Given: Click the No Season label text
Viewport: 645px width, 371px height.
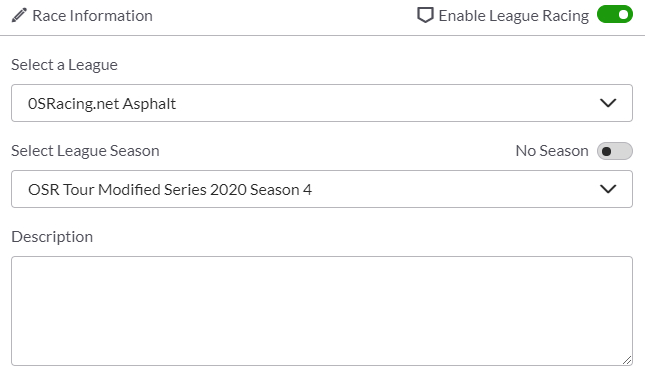Looking at the screenshot, I should 552,151.
